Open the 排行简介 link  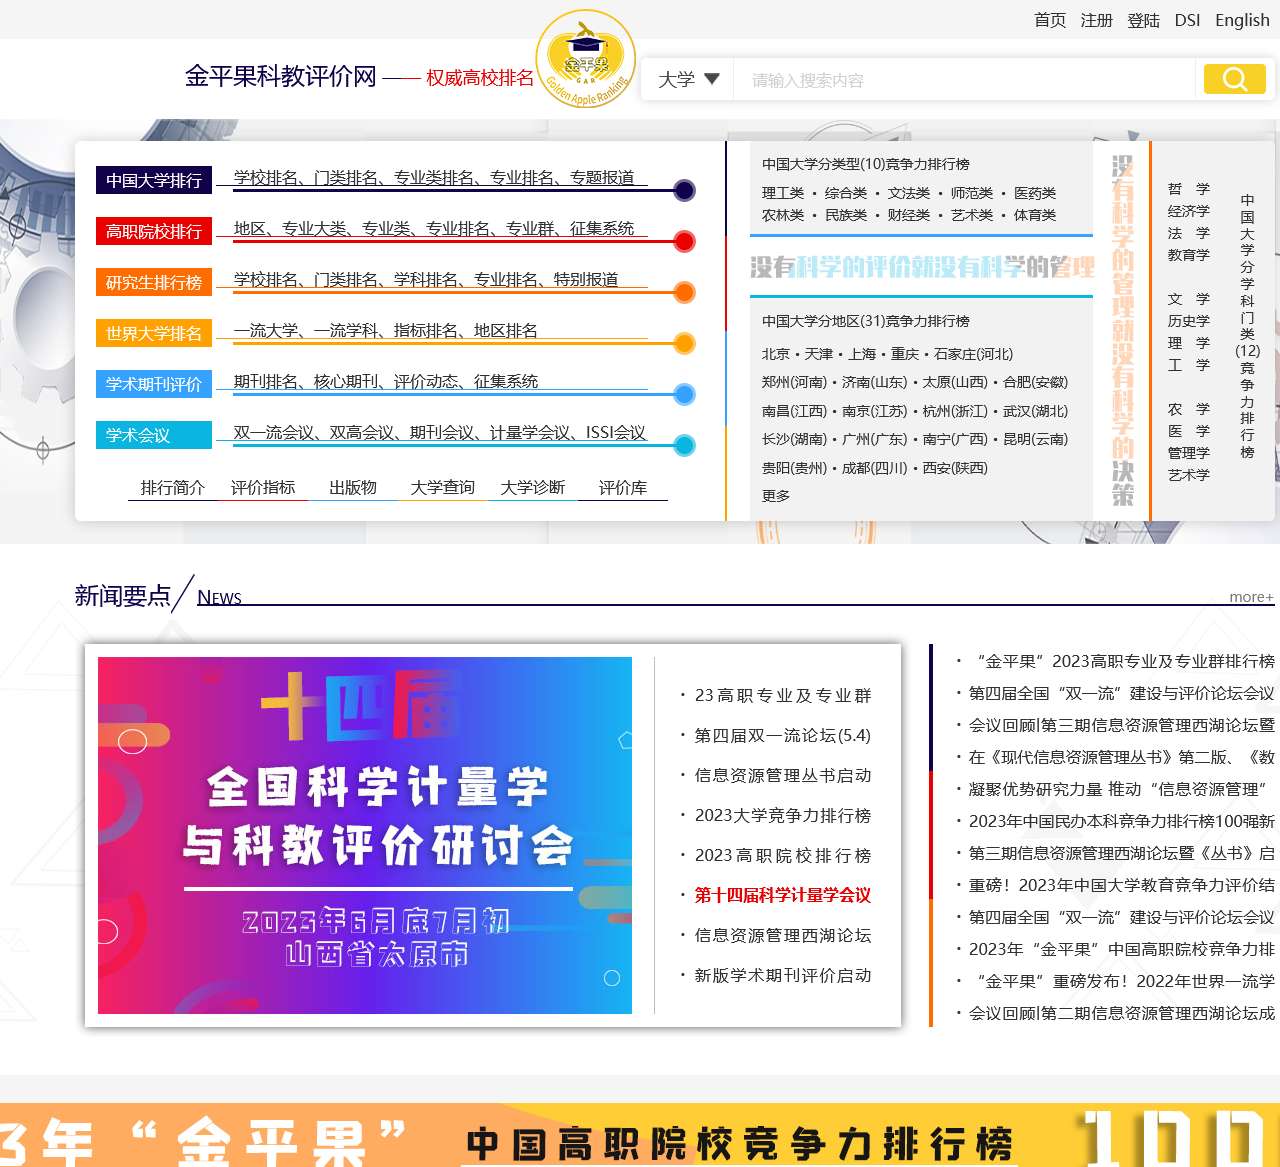coord(173,487)
